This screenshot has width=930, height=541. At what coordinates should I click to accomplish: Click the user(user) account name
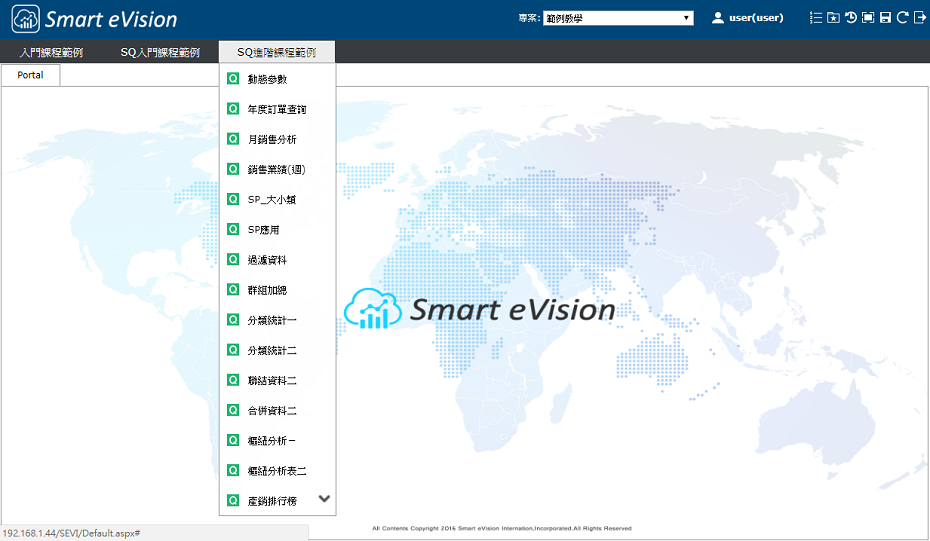pos(756,18)
